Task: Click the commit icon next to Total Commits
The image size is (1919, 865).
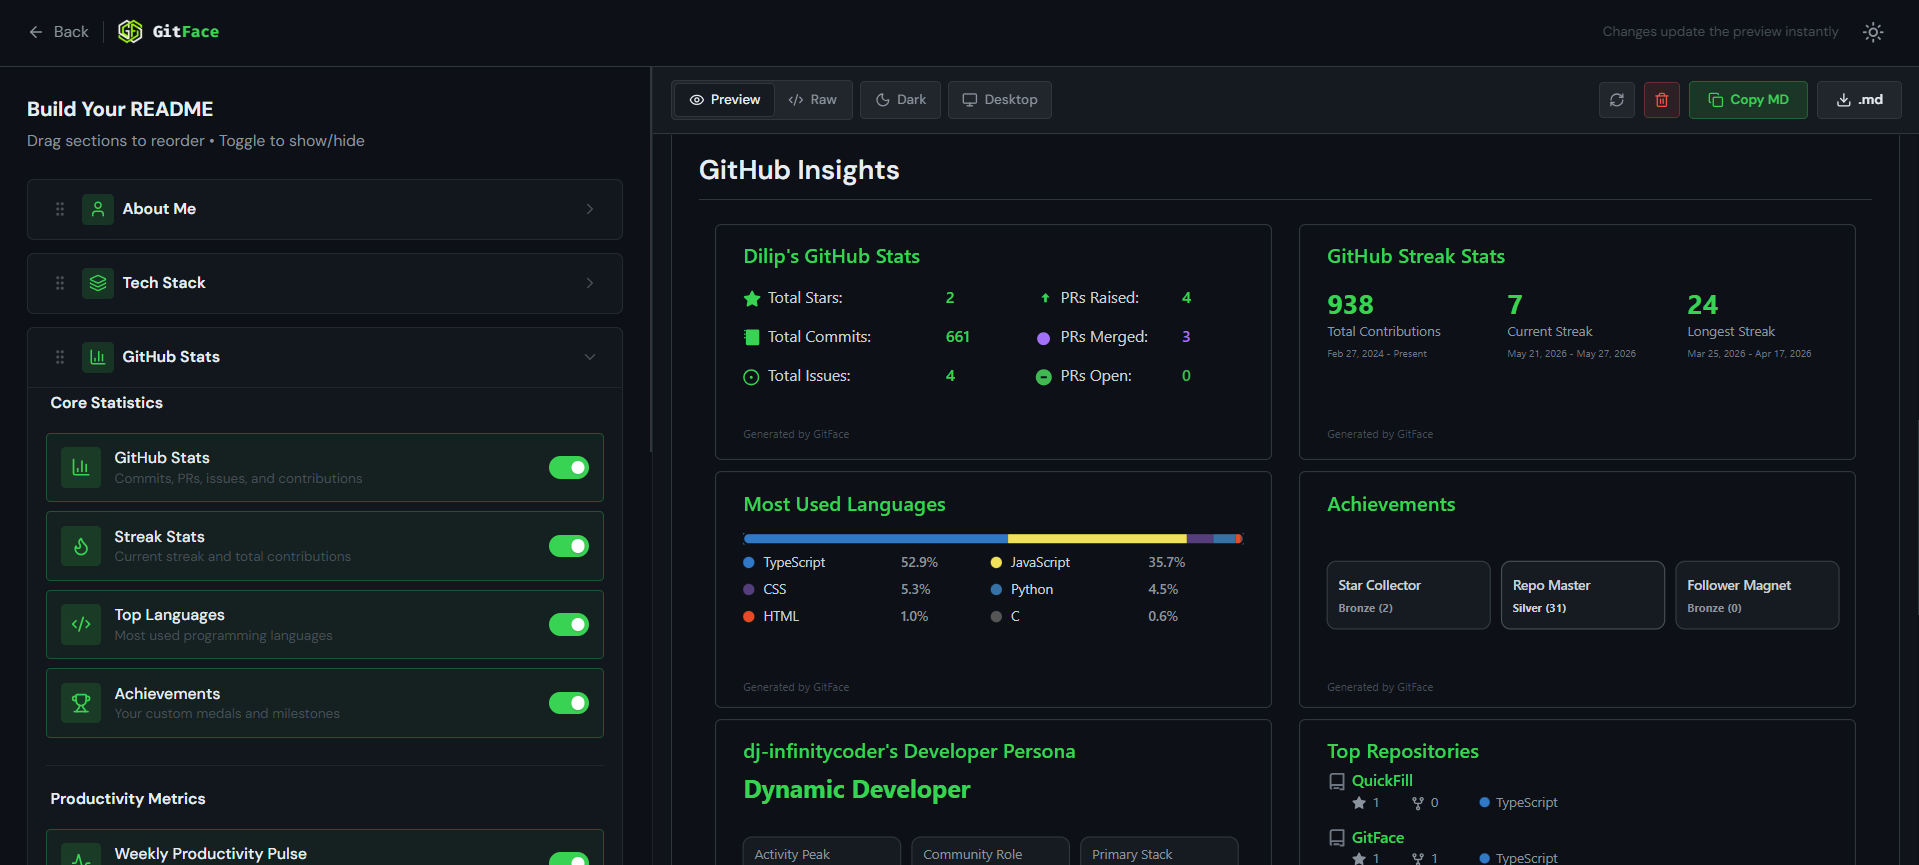Action: pyautogui.click(x=752, y=337)
